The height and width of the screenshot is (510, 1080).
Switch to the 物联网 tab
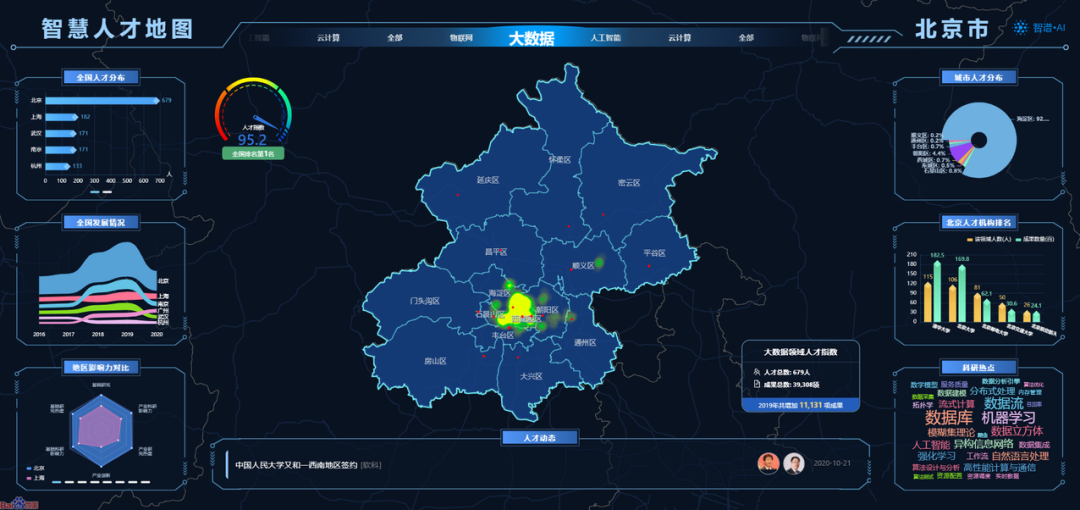461,38
